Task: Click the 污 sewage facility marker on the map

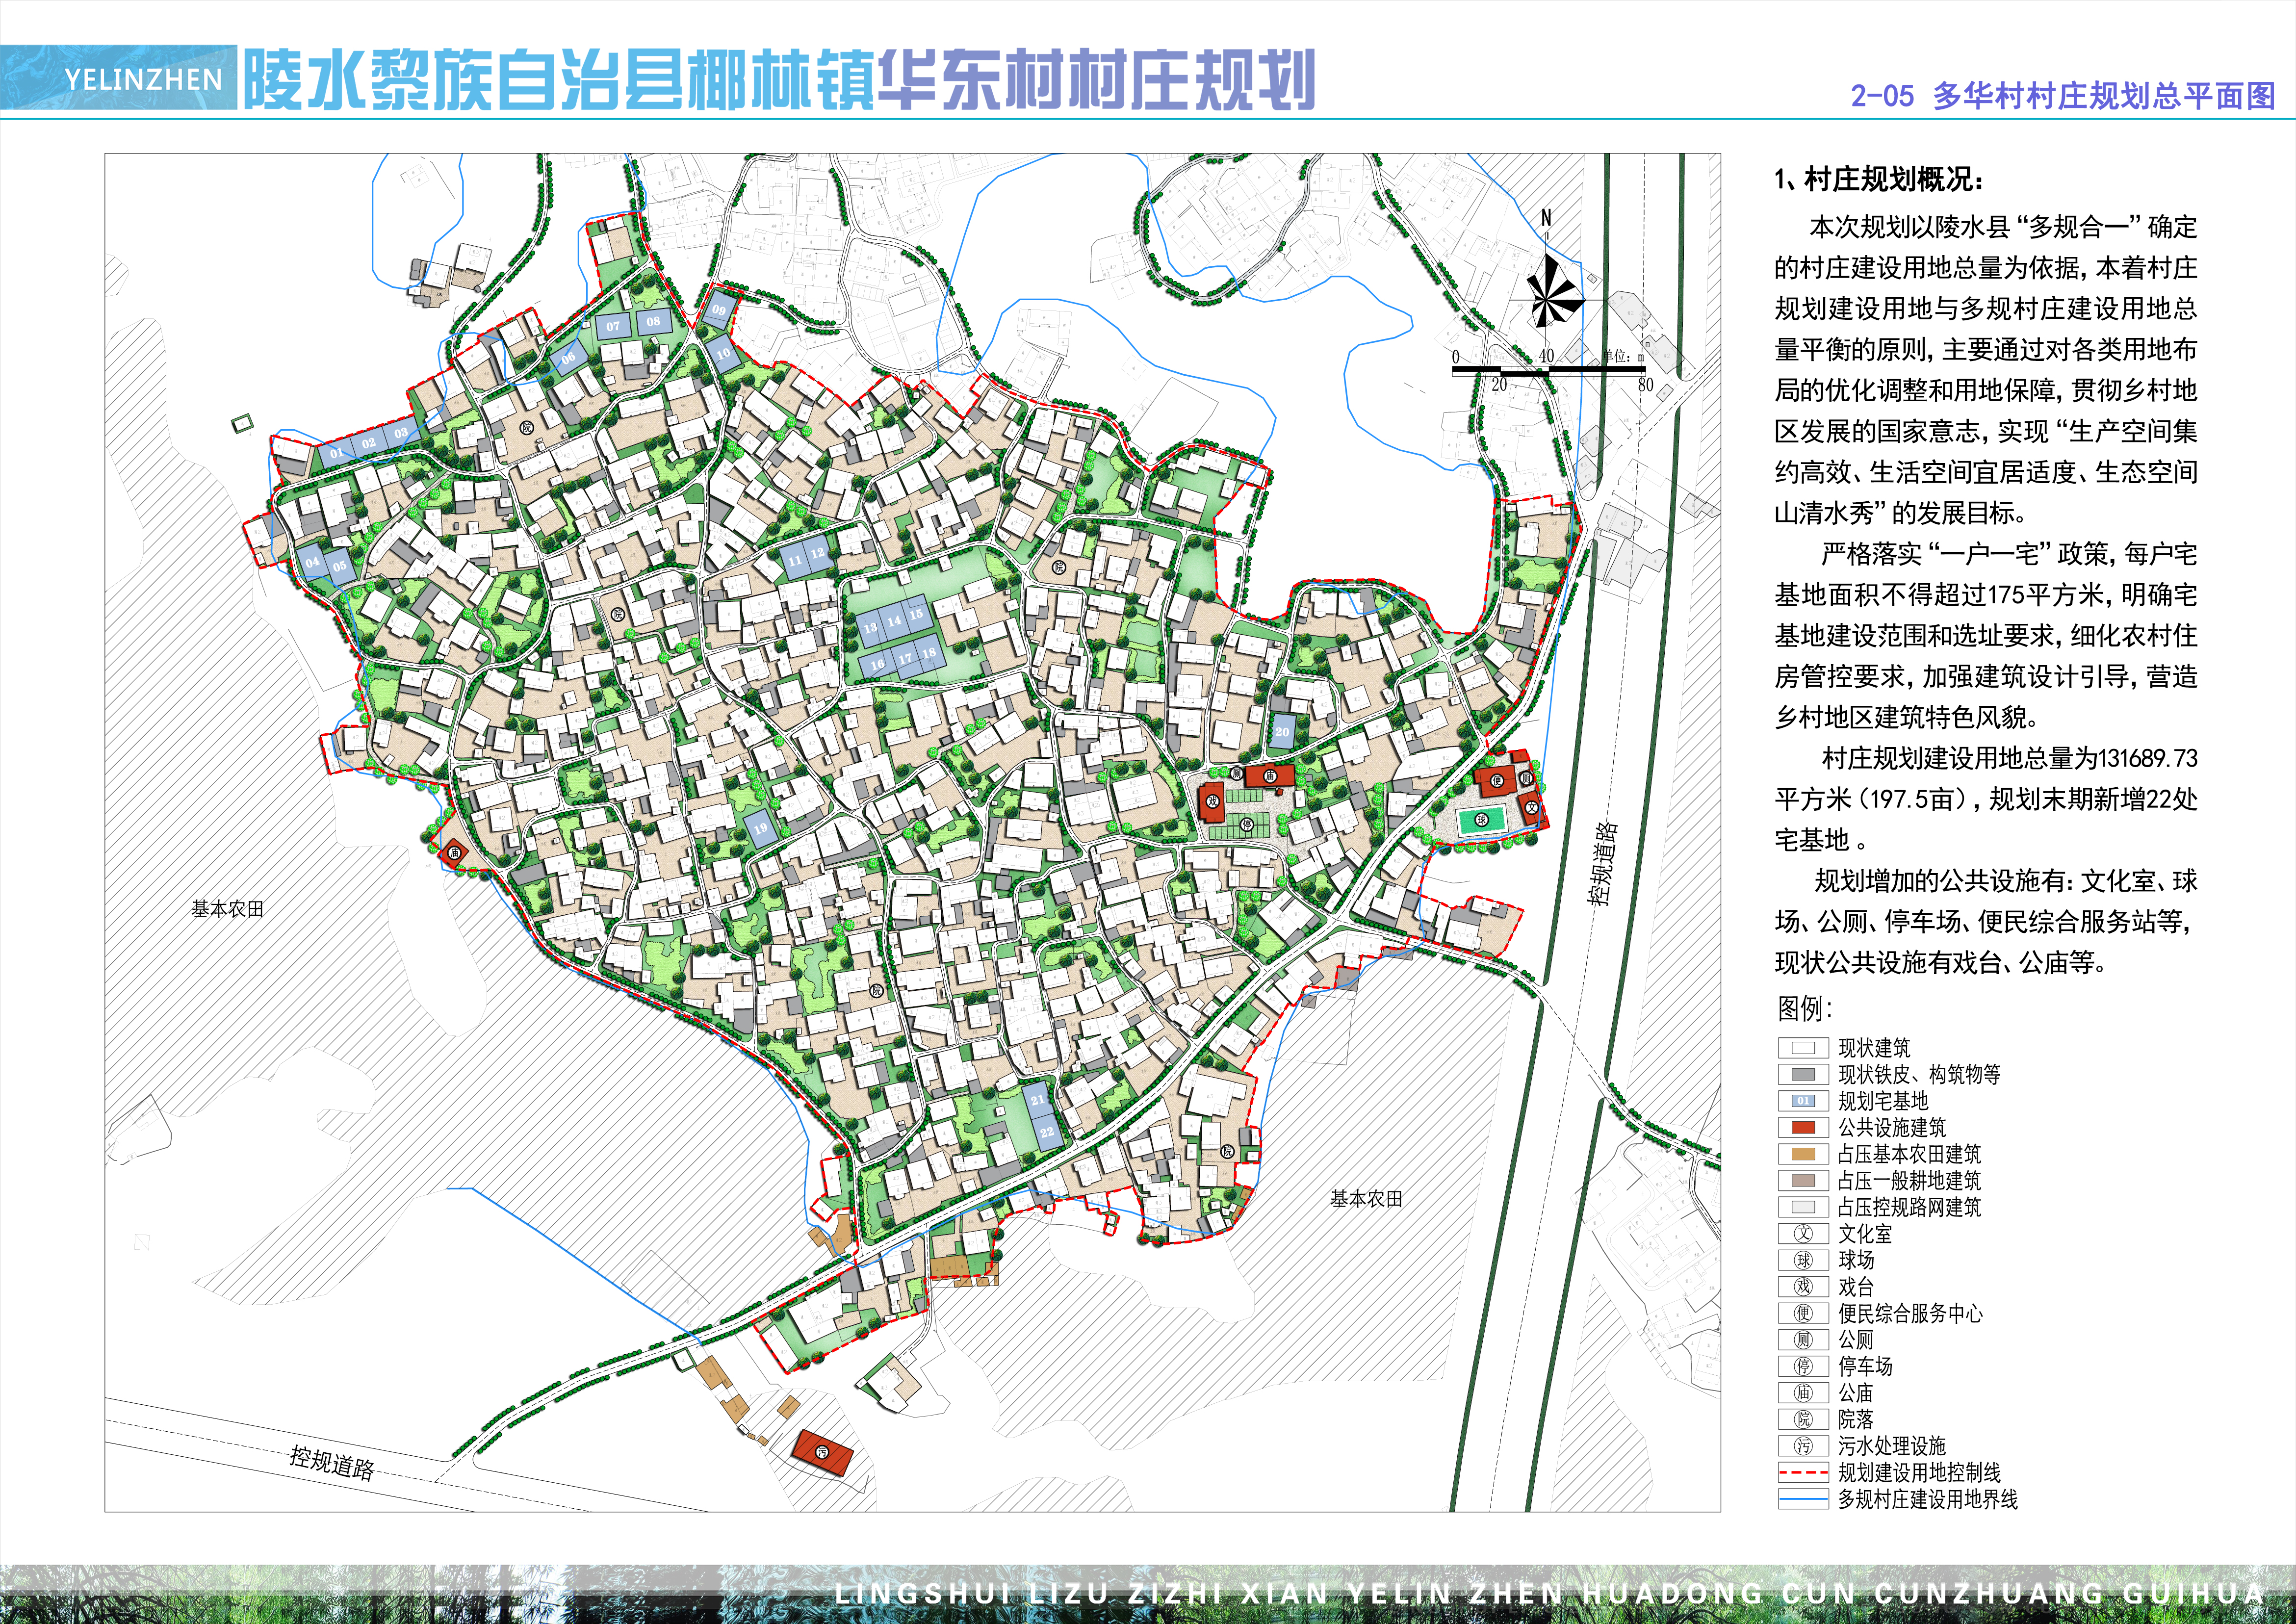Action: click(822, 1452)
